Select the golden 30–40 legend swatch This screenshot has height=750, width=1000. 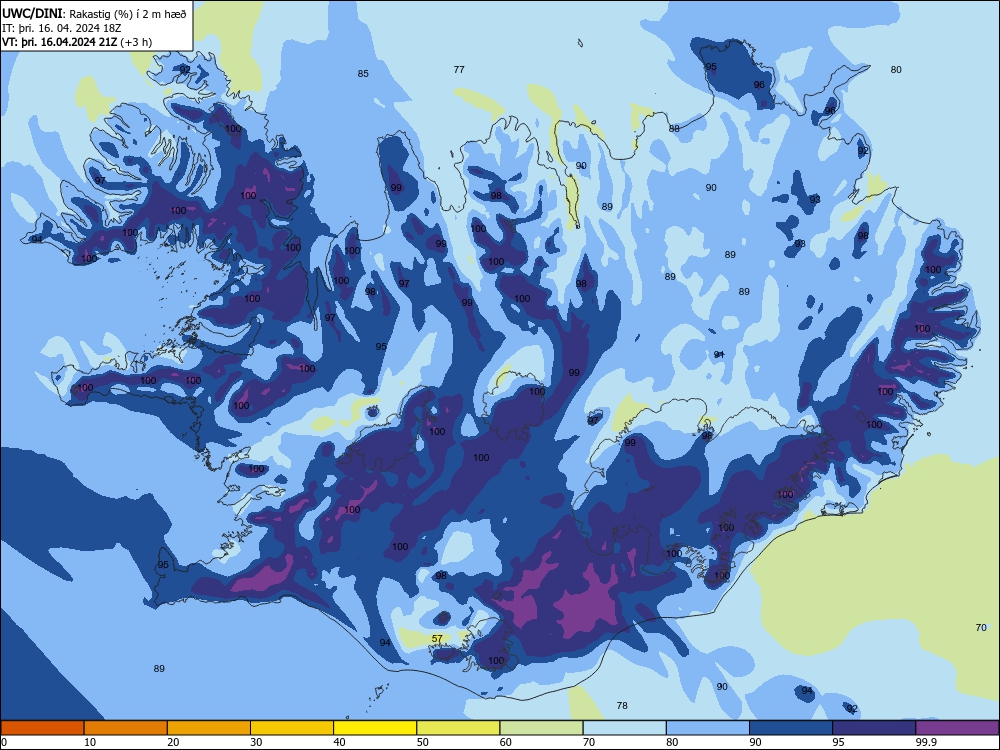292,728
